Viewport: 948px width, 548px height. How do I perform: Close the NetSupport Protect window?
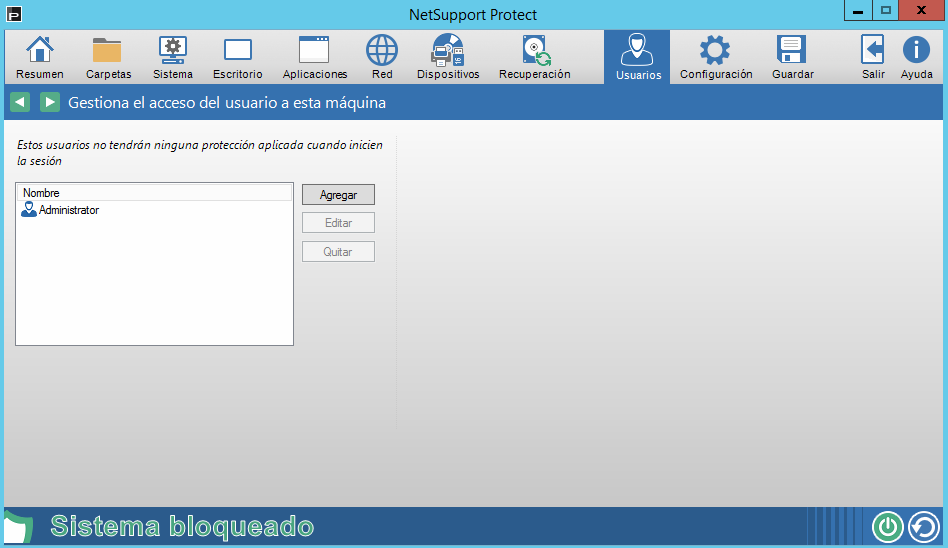(921, 11)
